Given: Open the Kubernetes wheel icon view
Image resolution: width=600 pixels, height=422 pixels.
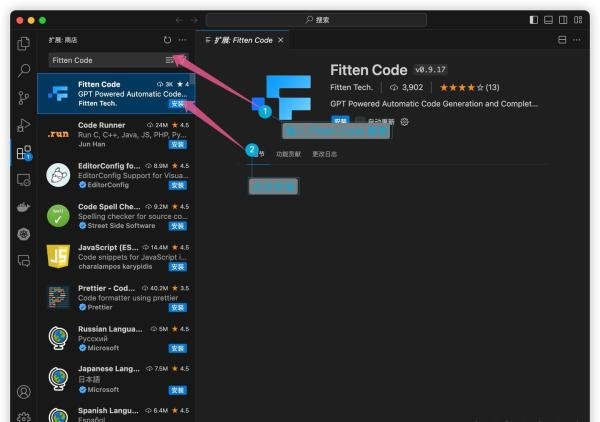Looking at the screenshot, I should pyautogui.click(x=24, y=234).
